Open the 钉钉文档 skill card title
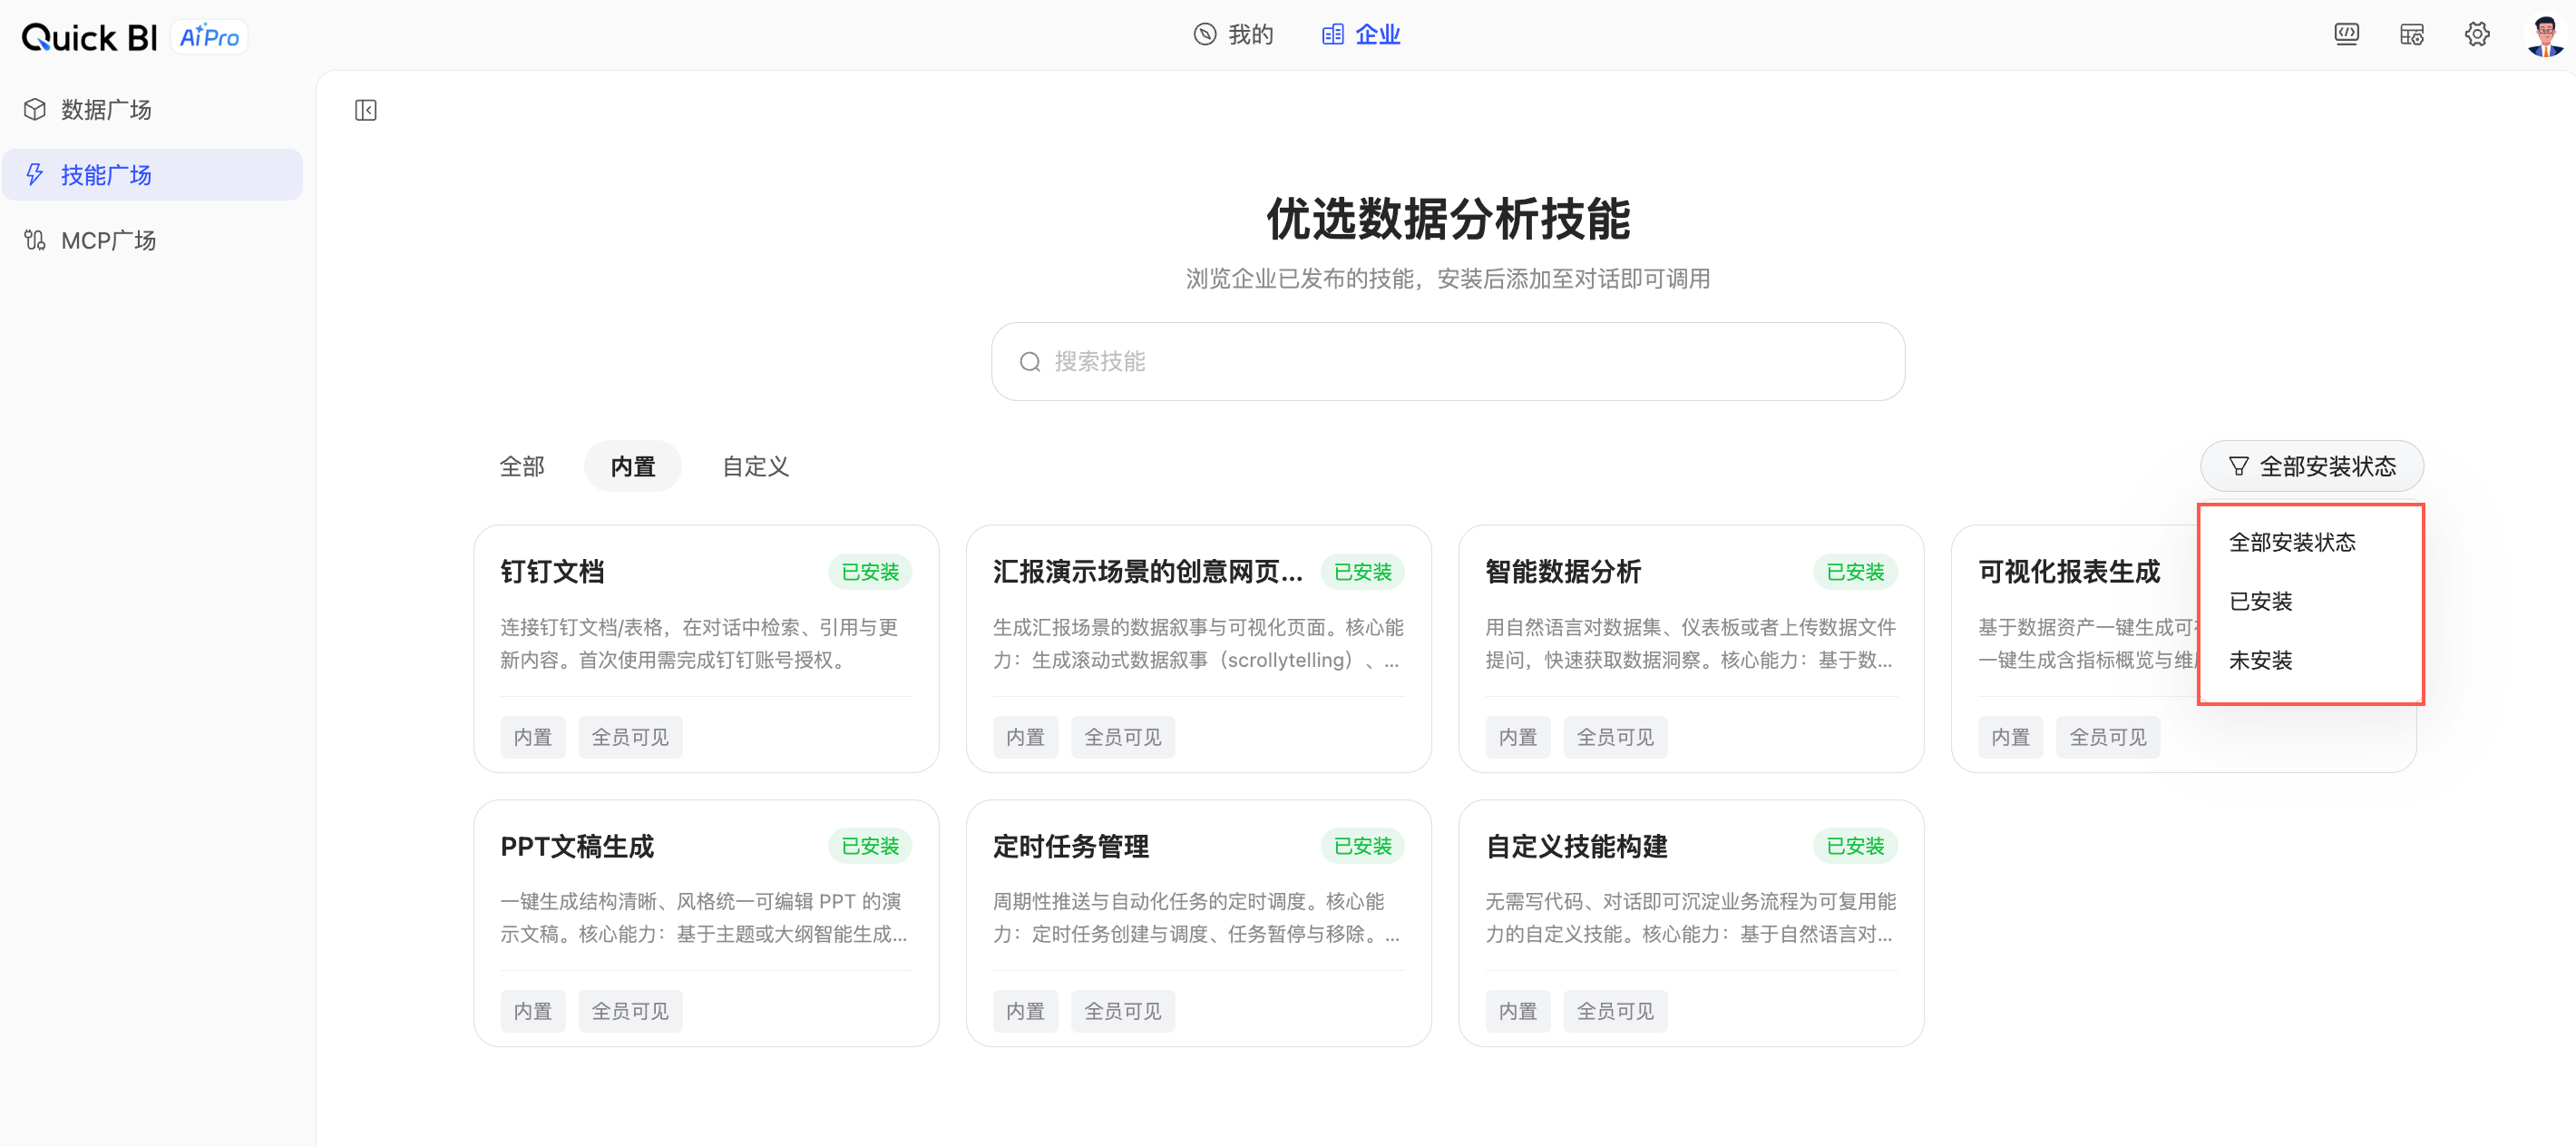The height and width of the screenshot is (1147, 2576). point(552,572)
